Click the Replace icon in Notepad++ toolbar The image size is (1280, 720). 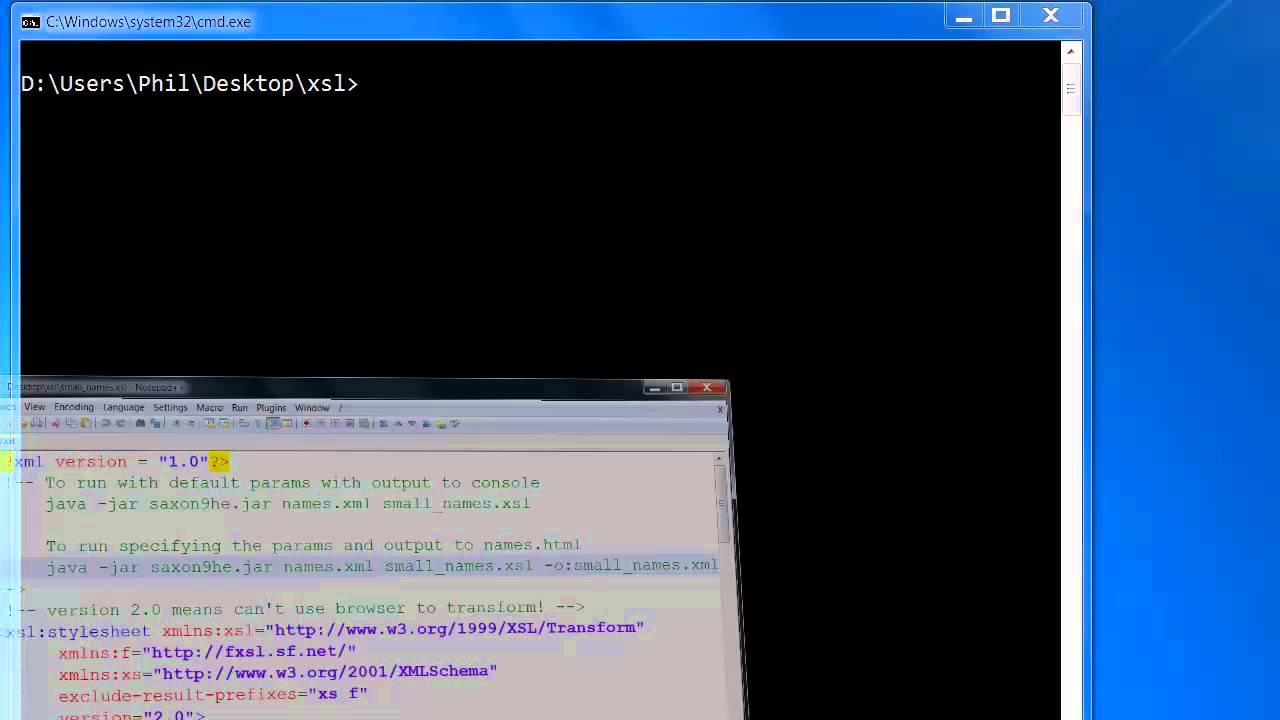(155, 423)
